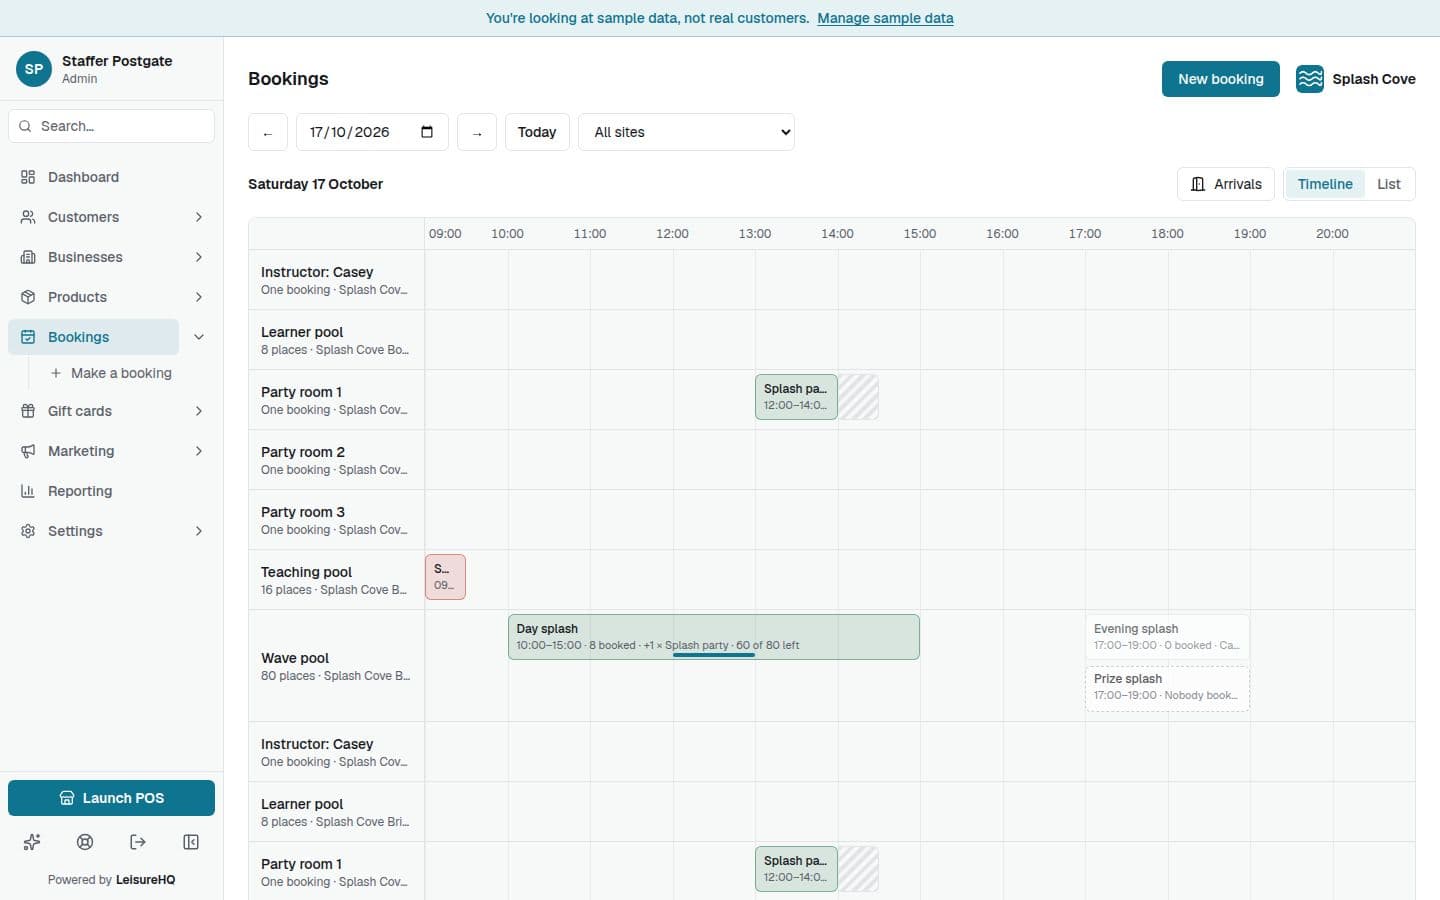1440x900 pixels.
Task: Open the Prize splash session block
Action: [1167, 688]
